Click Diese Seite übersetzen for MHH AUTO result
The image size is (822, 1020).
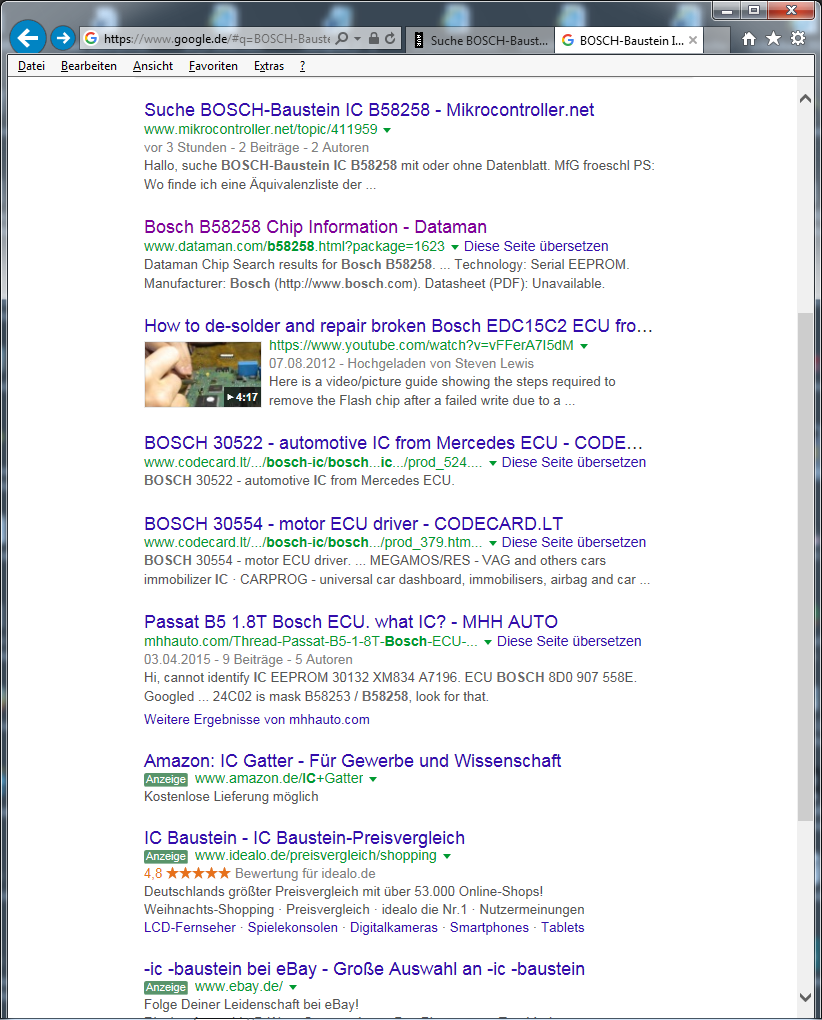[569, 641]
